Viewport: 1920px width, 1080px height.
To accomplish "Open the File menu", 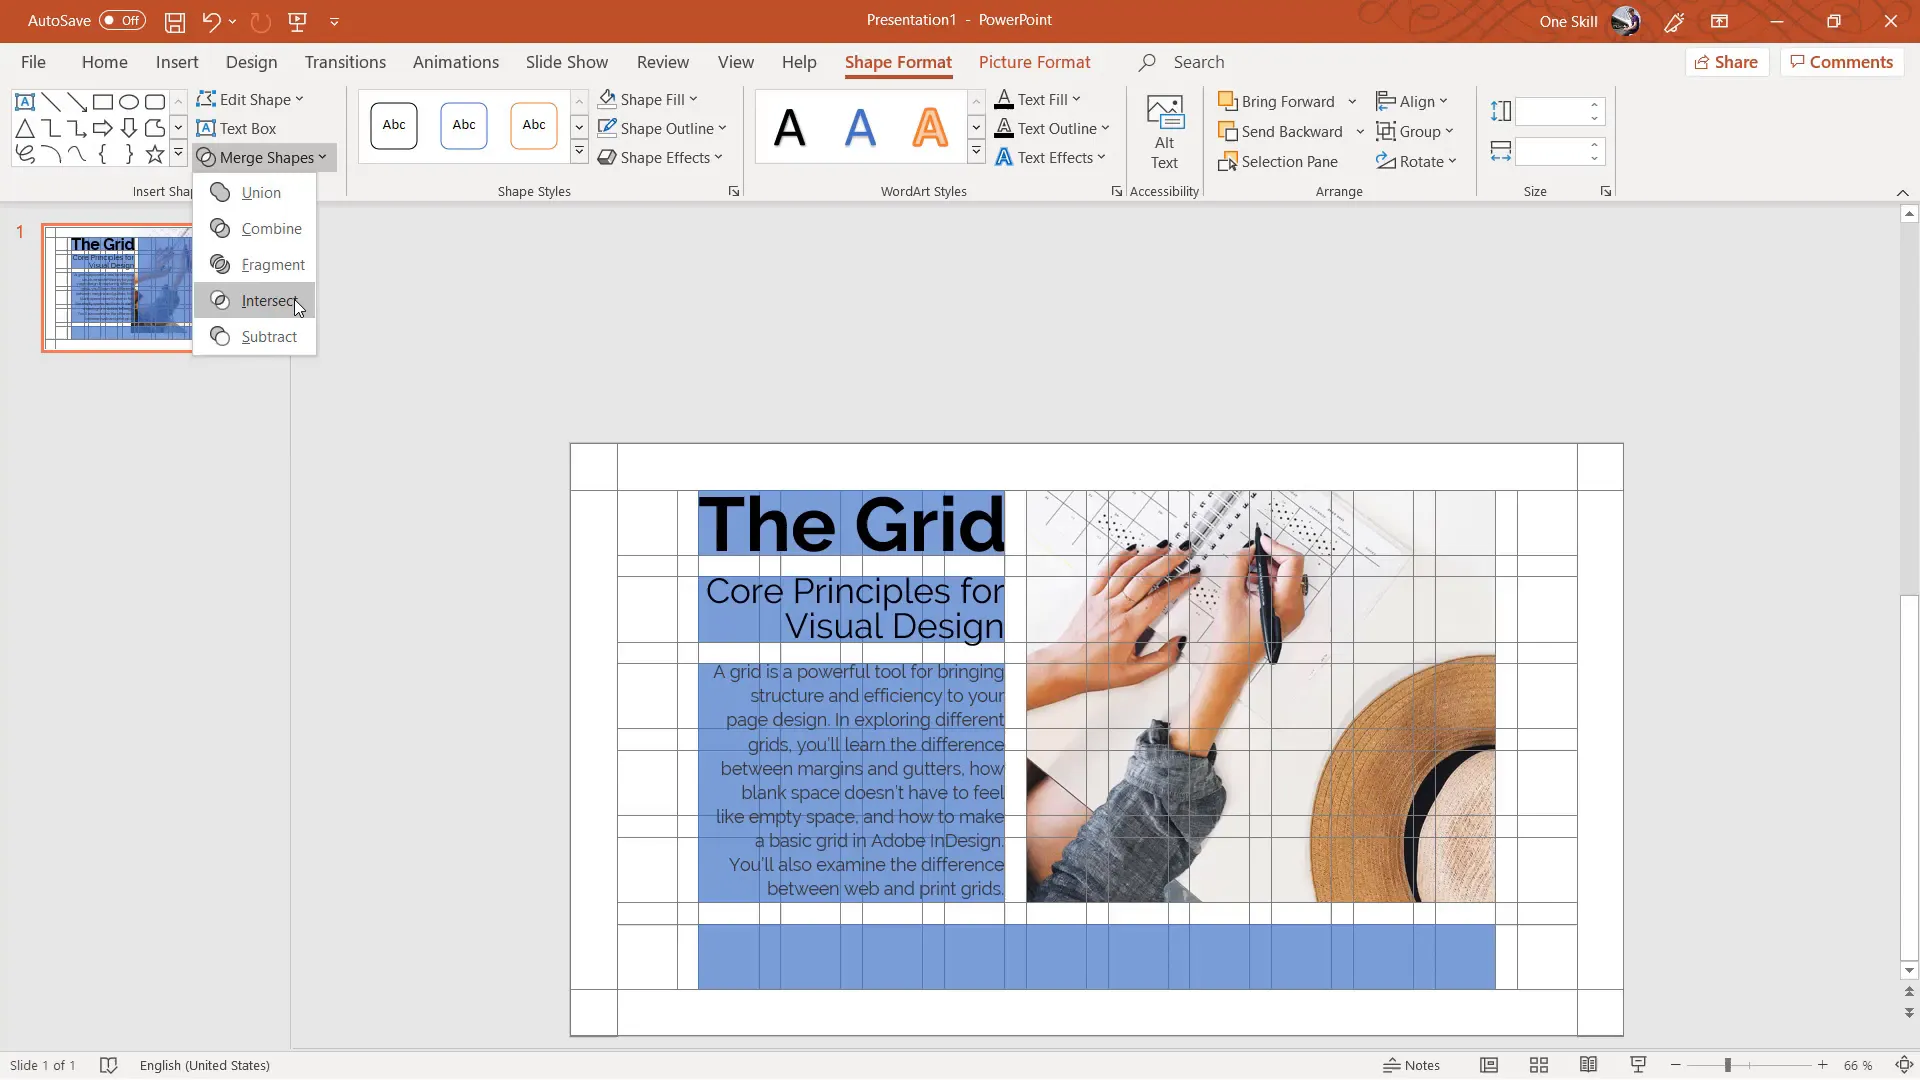I will tap(33, 62).
